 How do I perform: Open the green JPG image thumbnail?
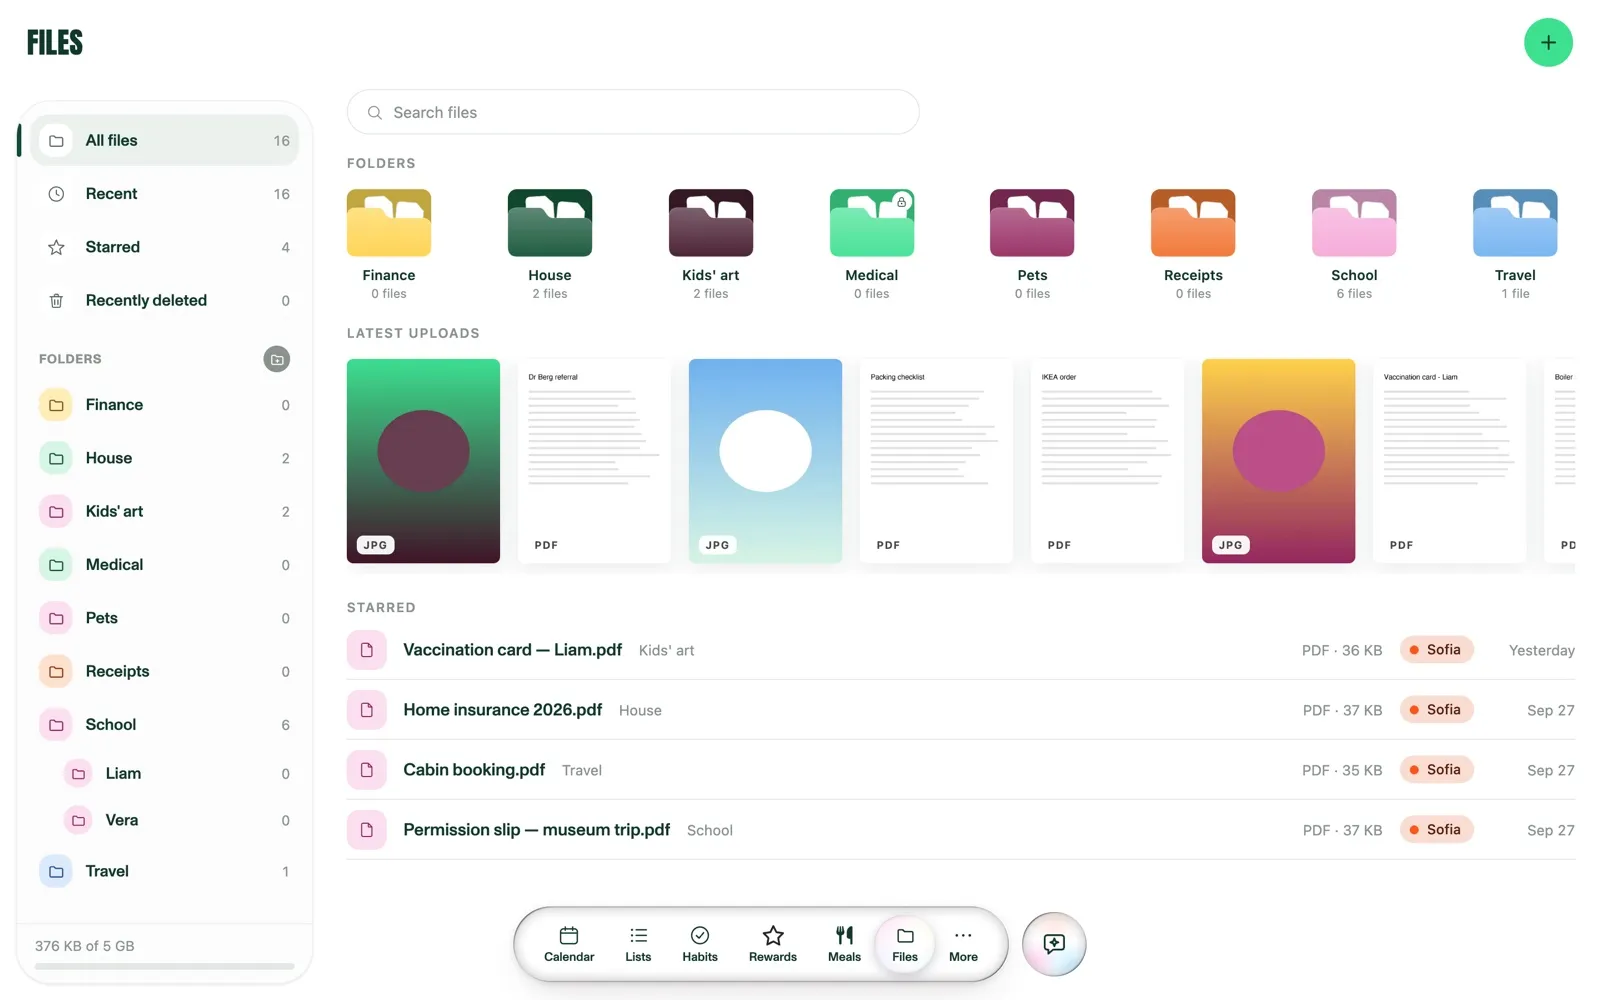423,461
